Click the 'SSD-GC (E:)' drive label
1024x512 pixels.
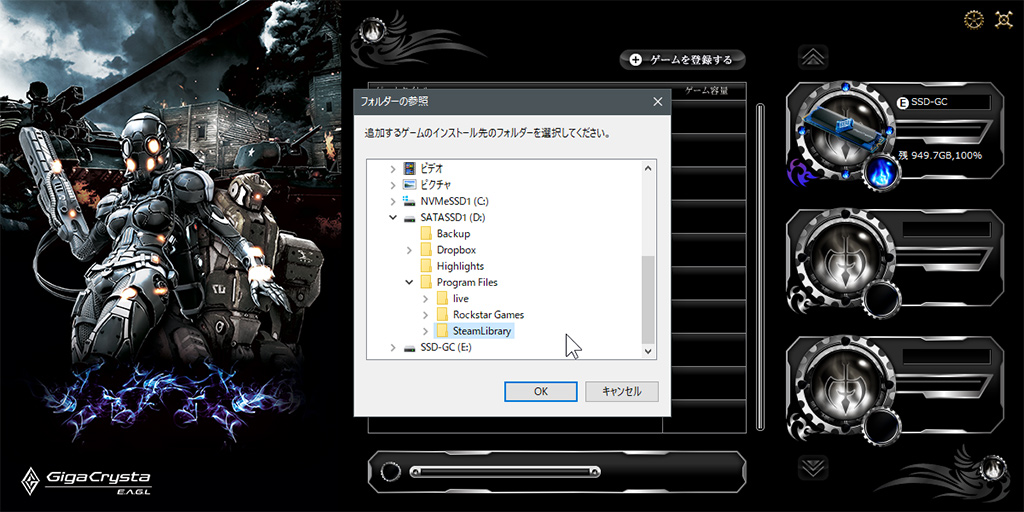tap(446, 348)
